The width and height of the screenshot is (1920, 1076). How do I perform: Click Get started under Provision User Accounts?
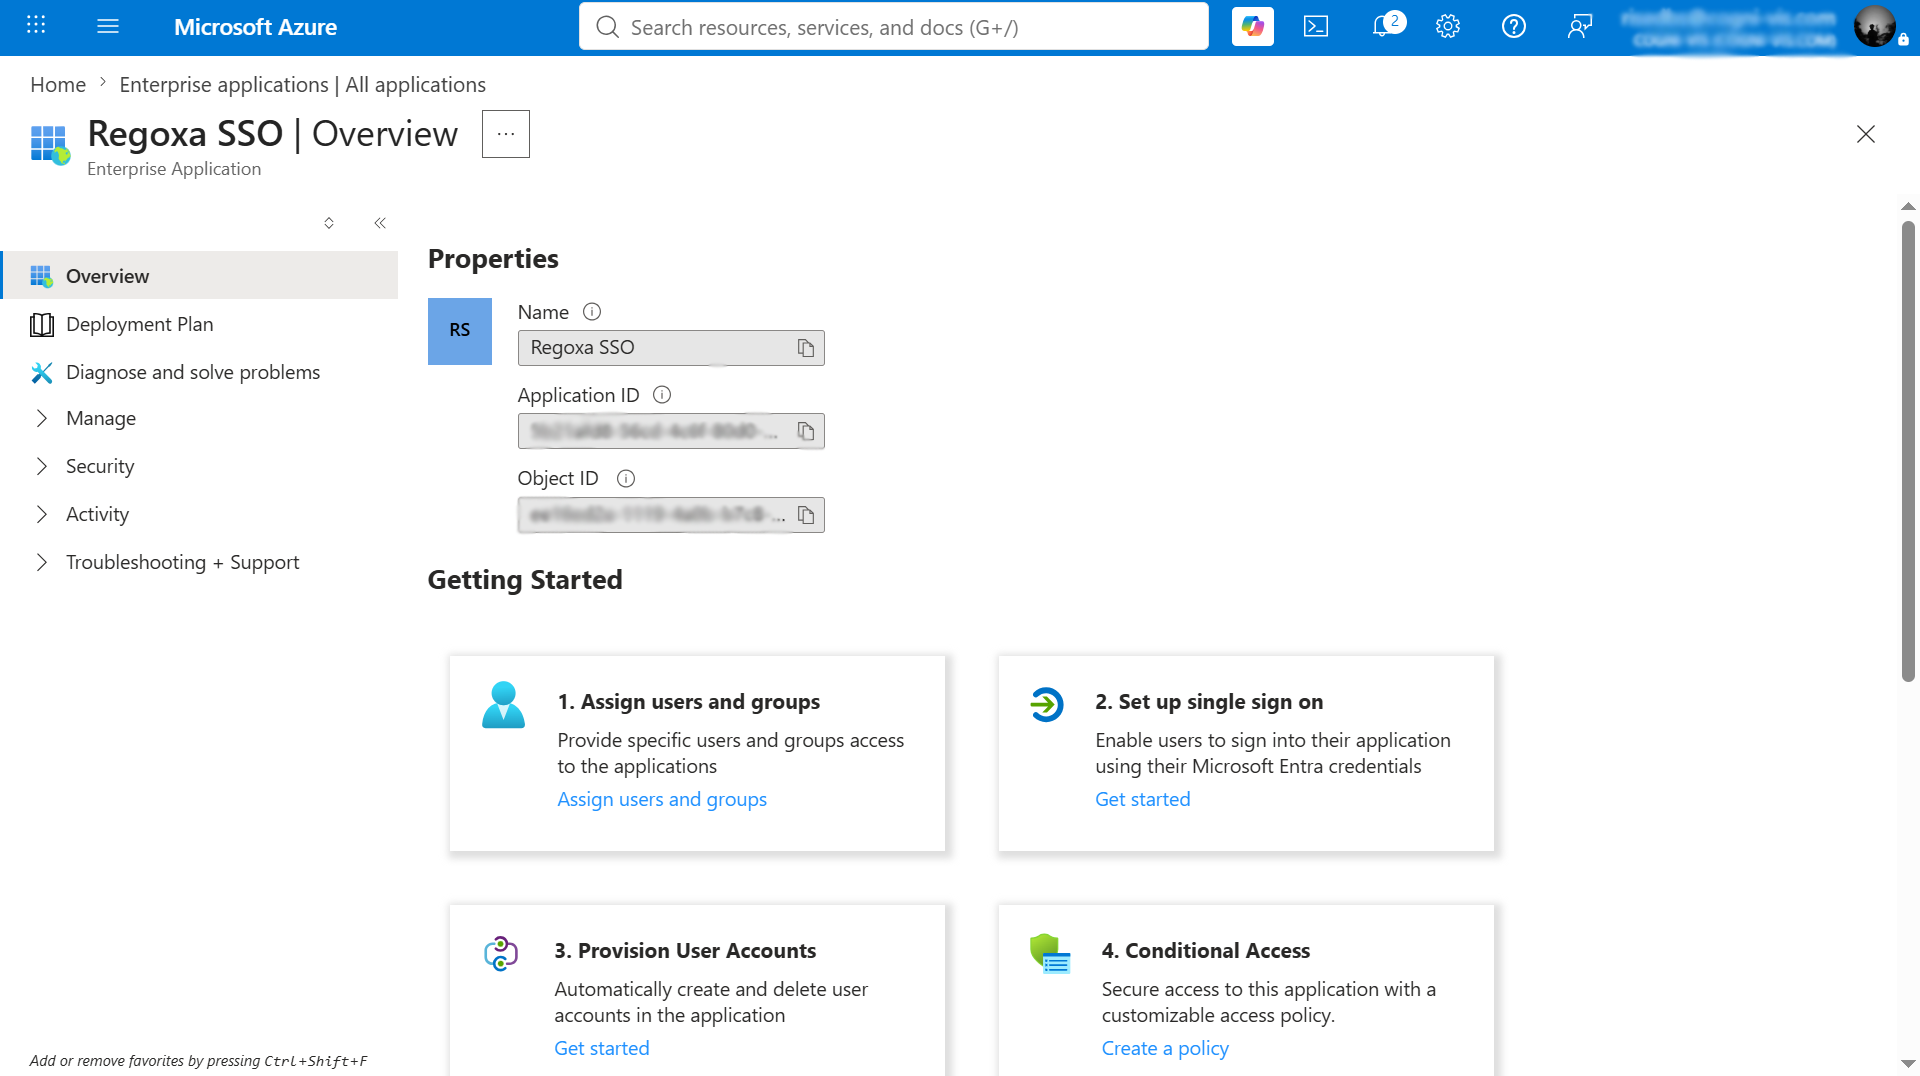click(602, 1048)
